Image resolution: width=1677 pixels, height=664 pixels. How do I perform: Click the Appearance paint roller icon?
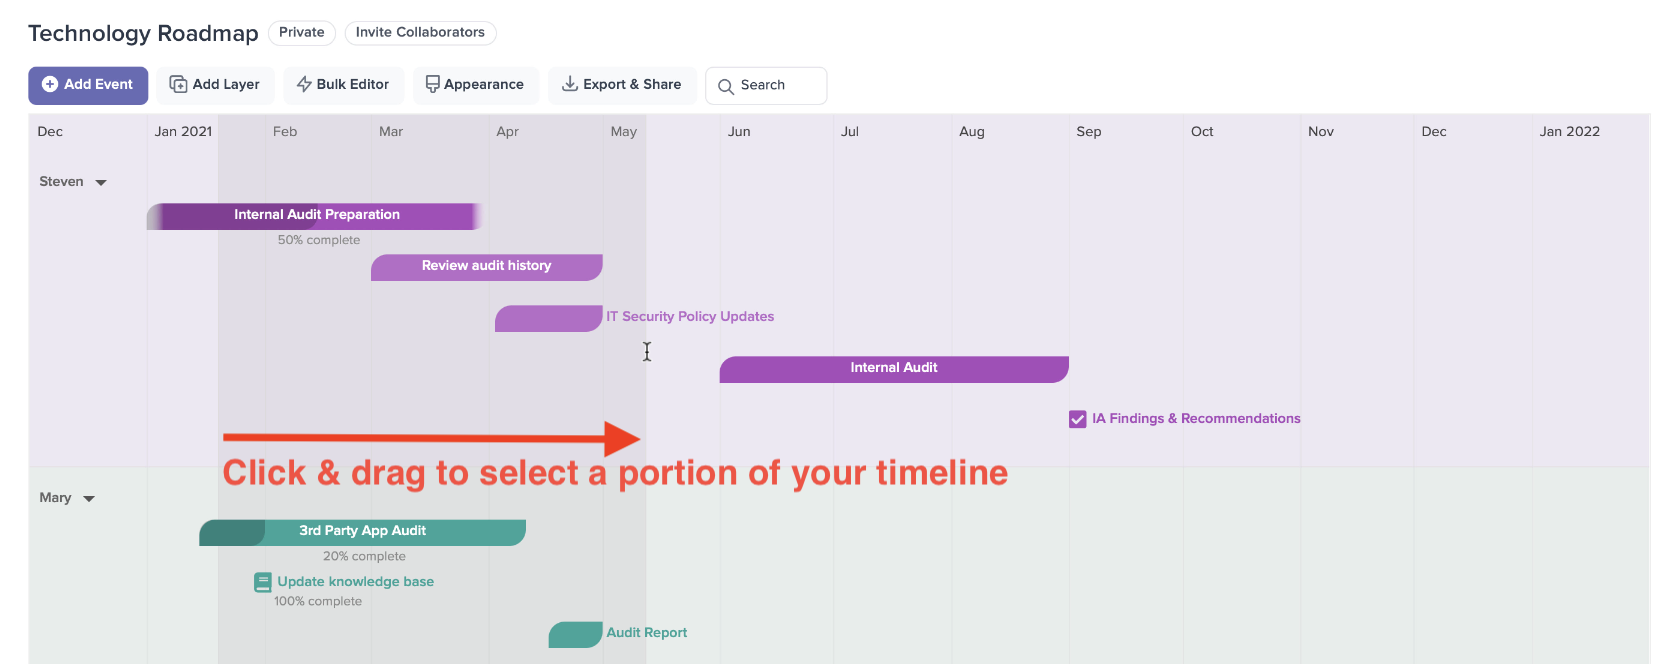point(432,85)
